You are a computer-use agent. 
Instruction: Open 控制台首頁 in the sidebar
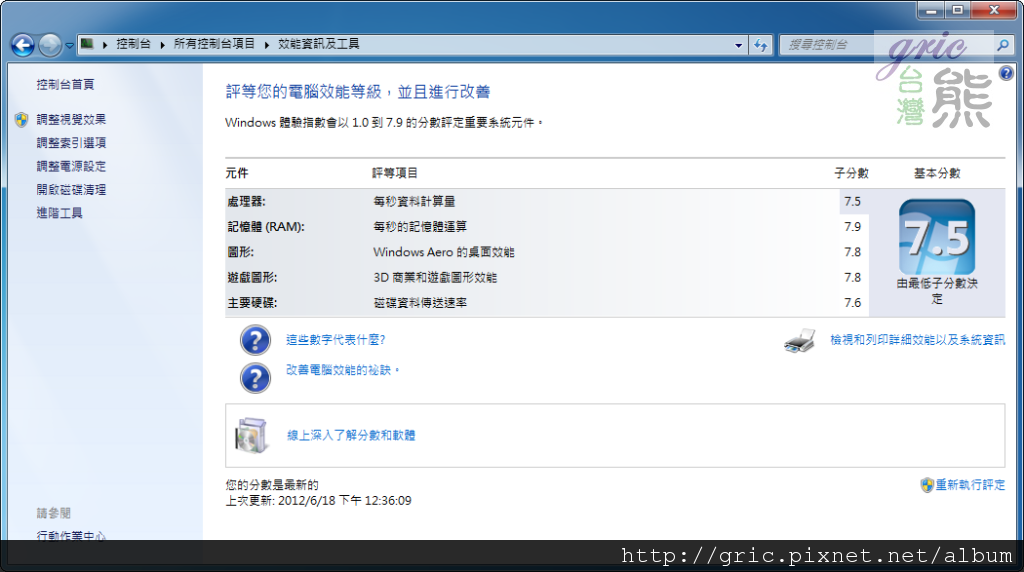click(65, 84)
